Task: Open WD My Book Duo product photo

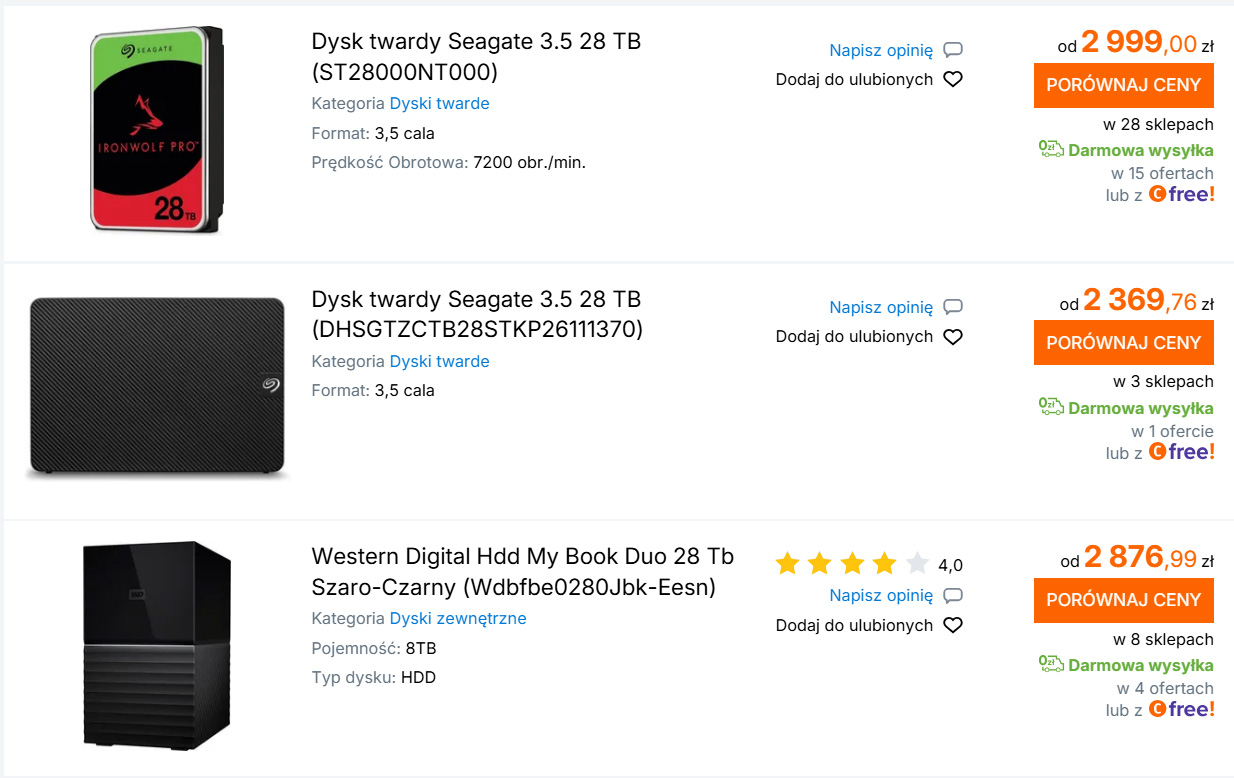Action: coord(157,645)
